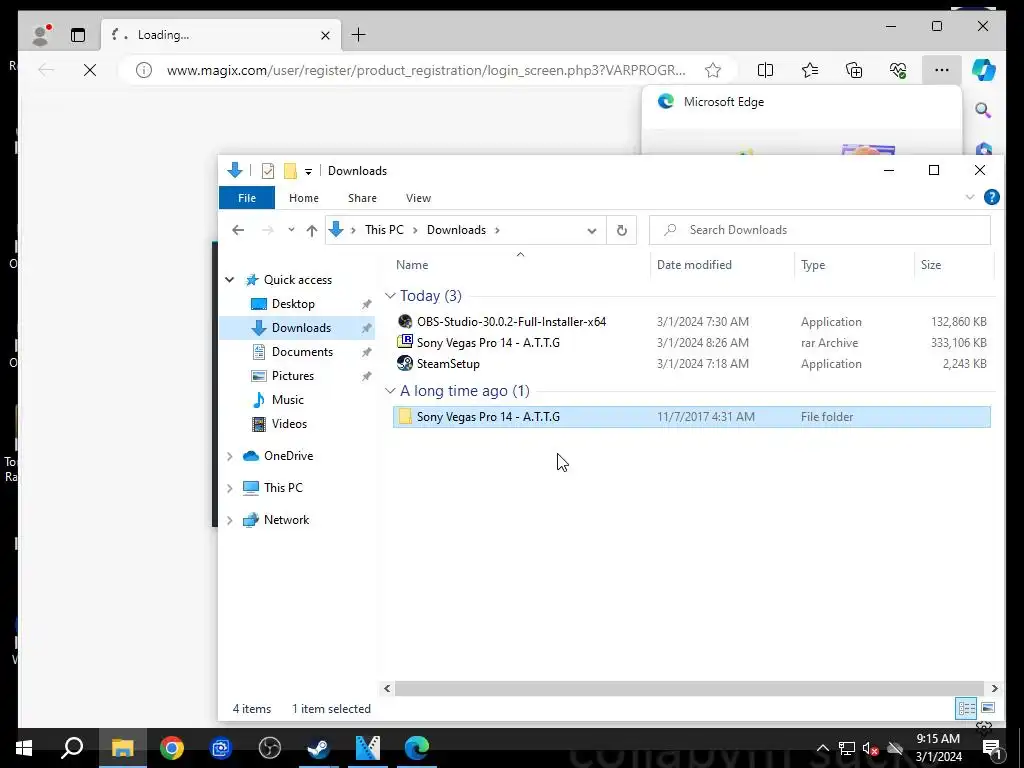Collapse Quick access tree node
The image size is (1024, 768).
coord(230,280)
